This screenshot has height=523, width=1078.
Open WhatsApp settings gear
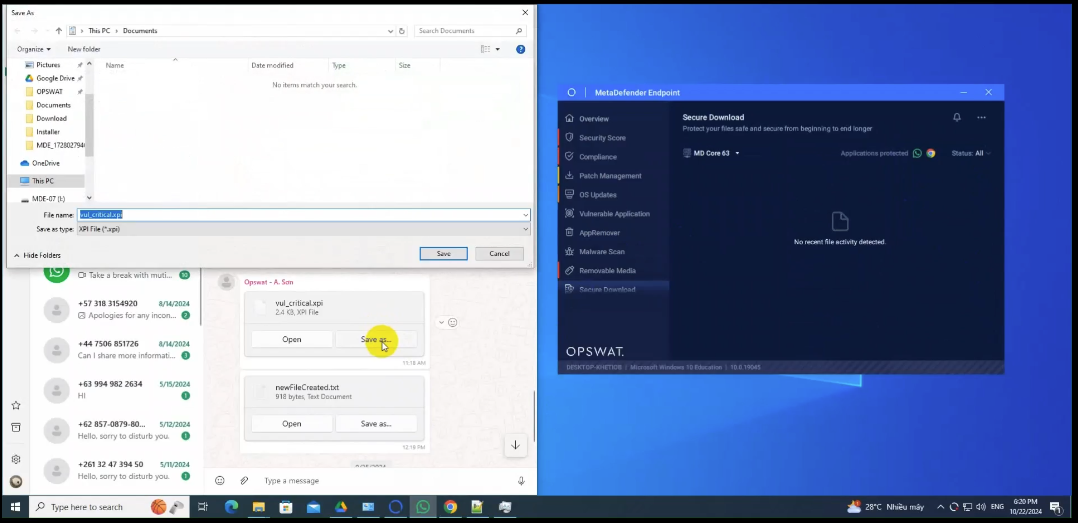click(16, 459)
